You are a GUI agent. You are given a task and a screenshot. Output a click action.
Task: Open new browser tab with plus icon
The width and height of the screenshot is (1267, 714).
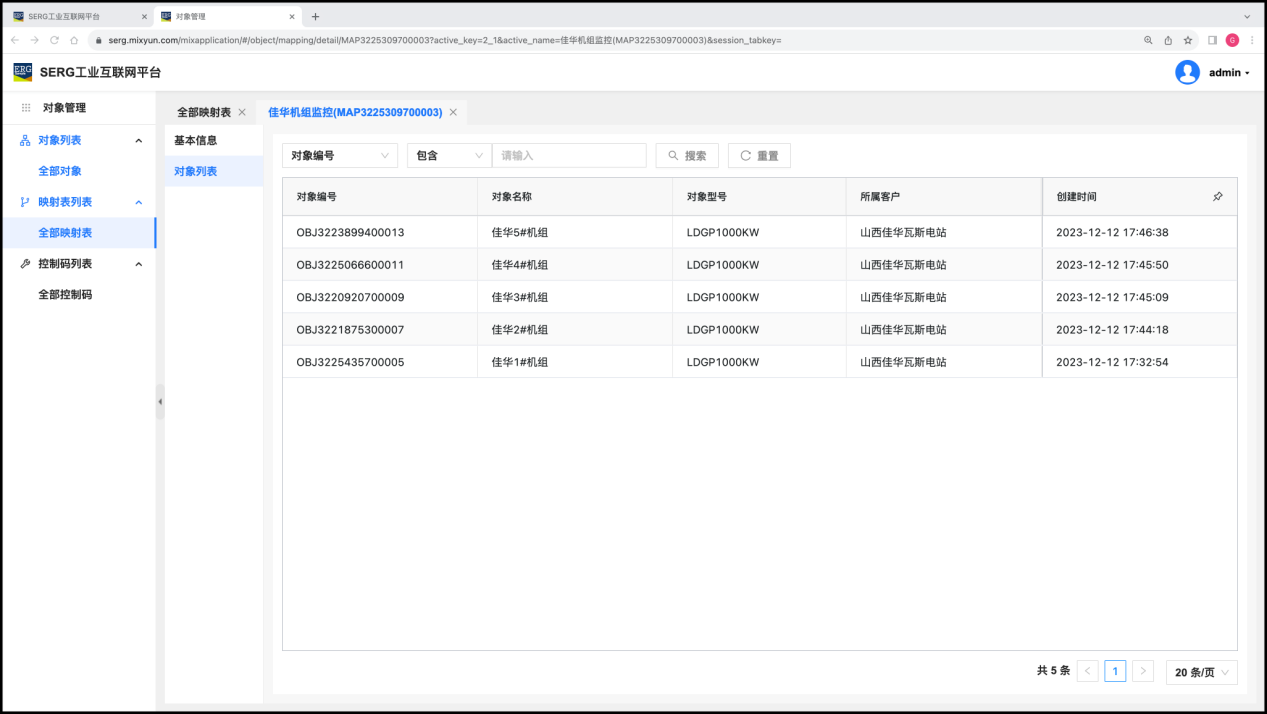pyautogui.click(x=316, y=16)
